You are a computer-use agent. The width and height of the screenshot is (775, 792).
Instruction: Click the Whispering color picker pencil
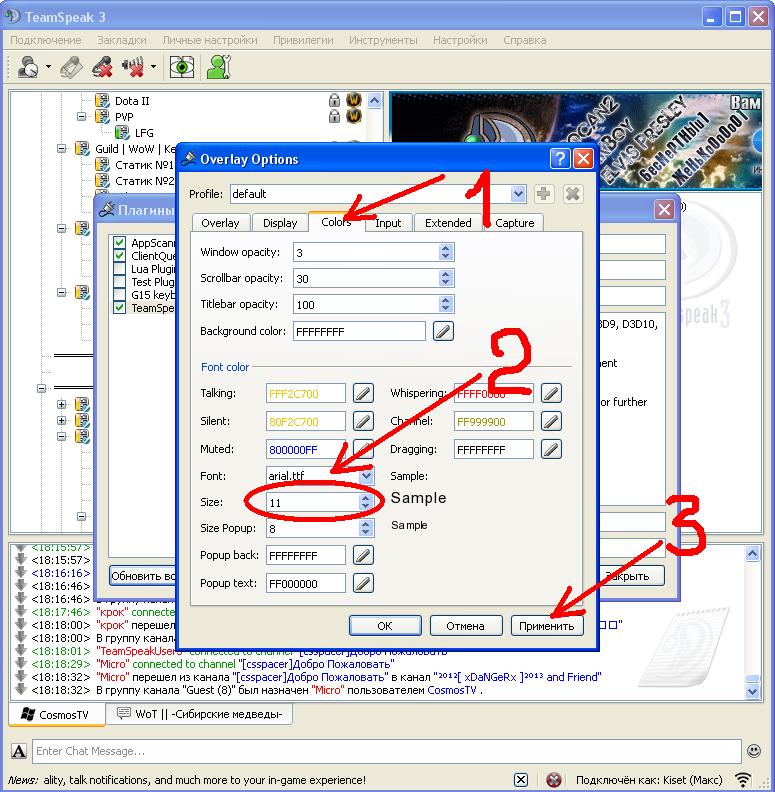click(x=551, y=393)
